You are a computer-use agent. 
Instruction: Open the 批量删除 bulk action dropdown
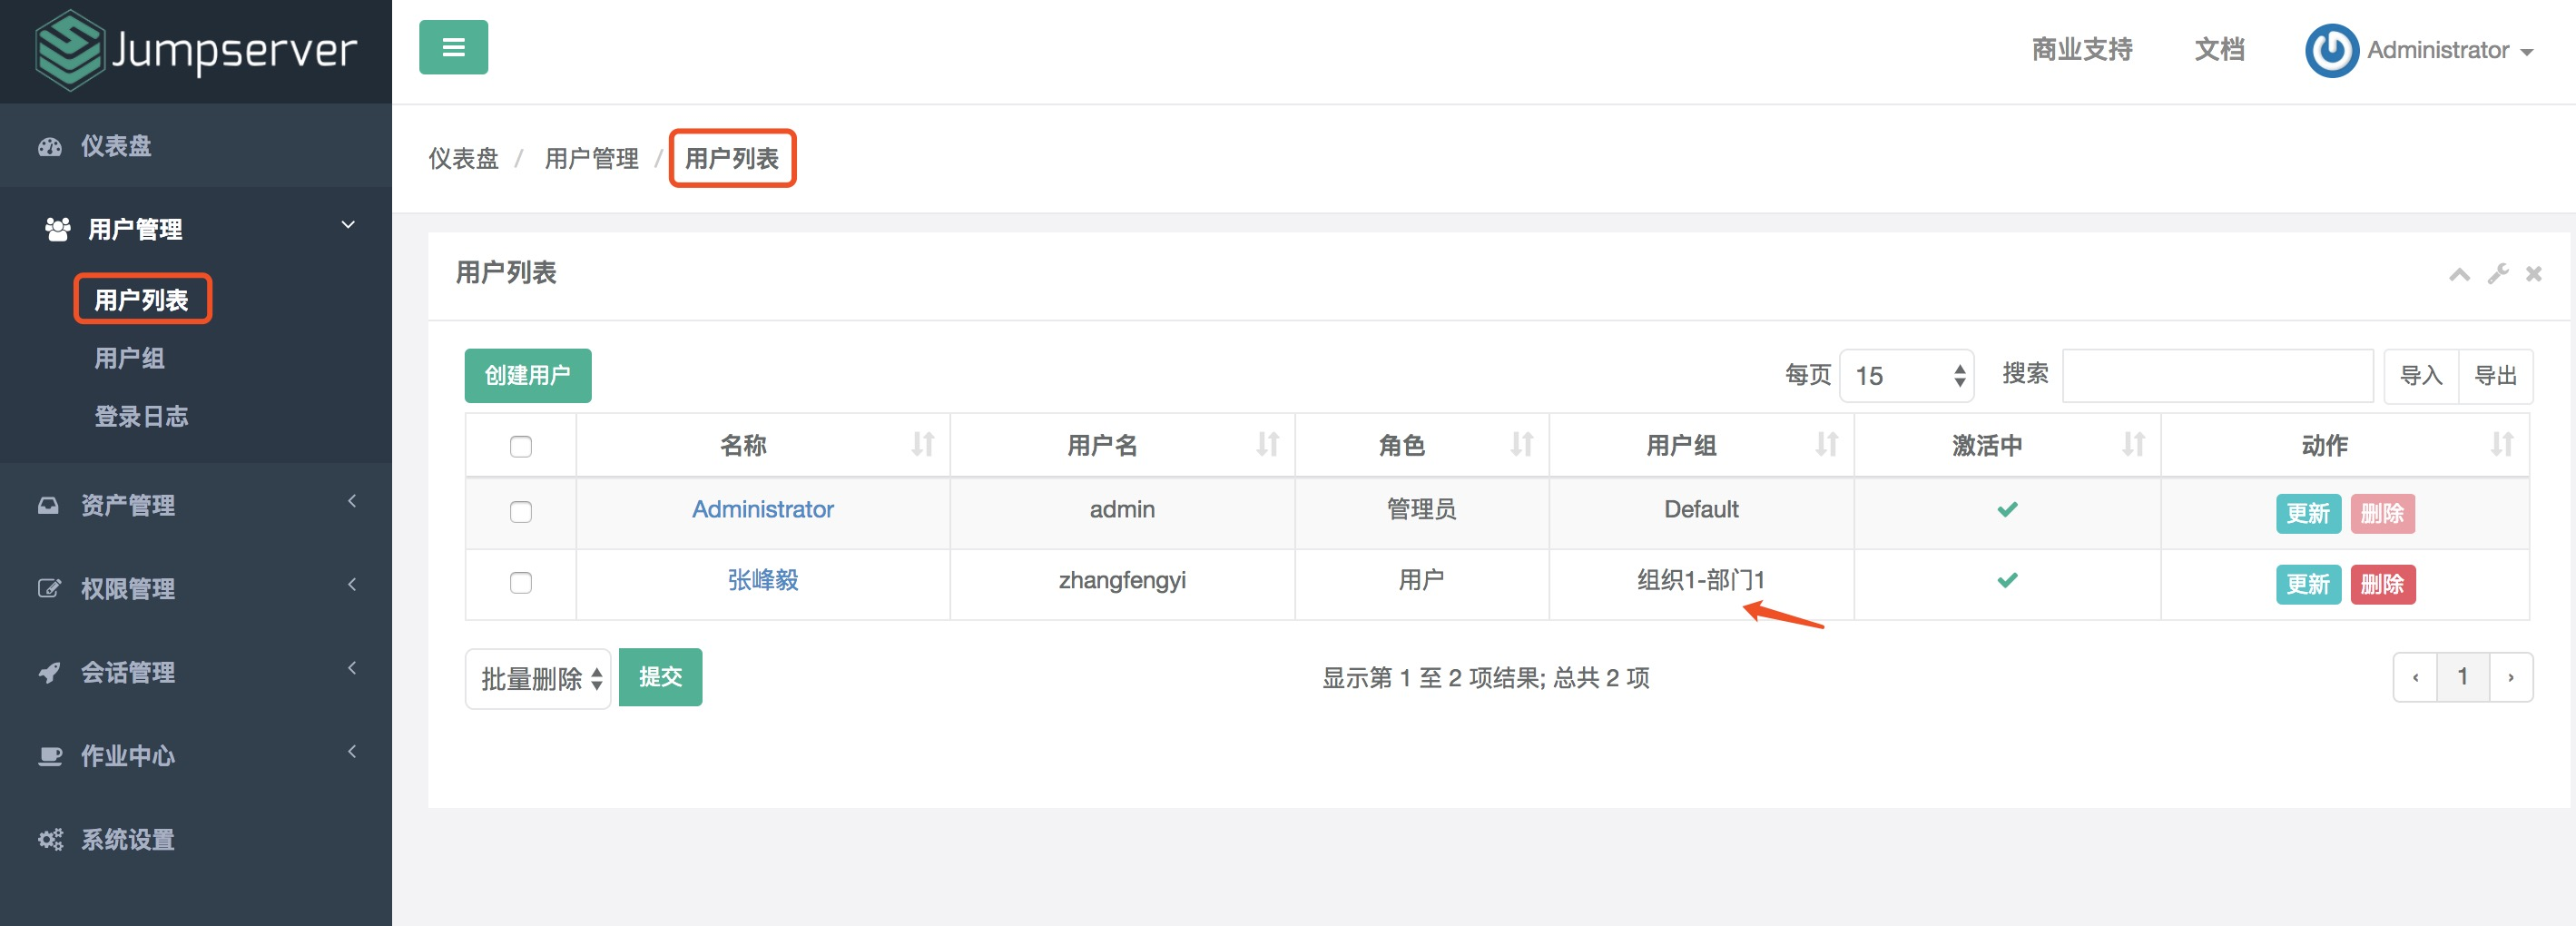coord(538,679)
